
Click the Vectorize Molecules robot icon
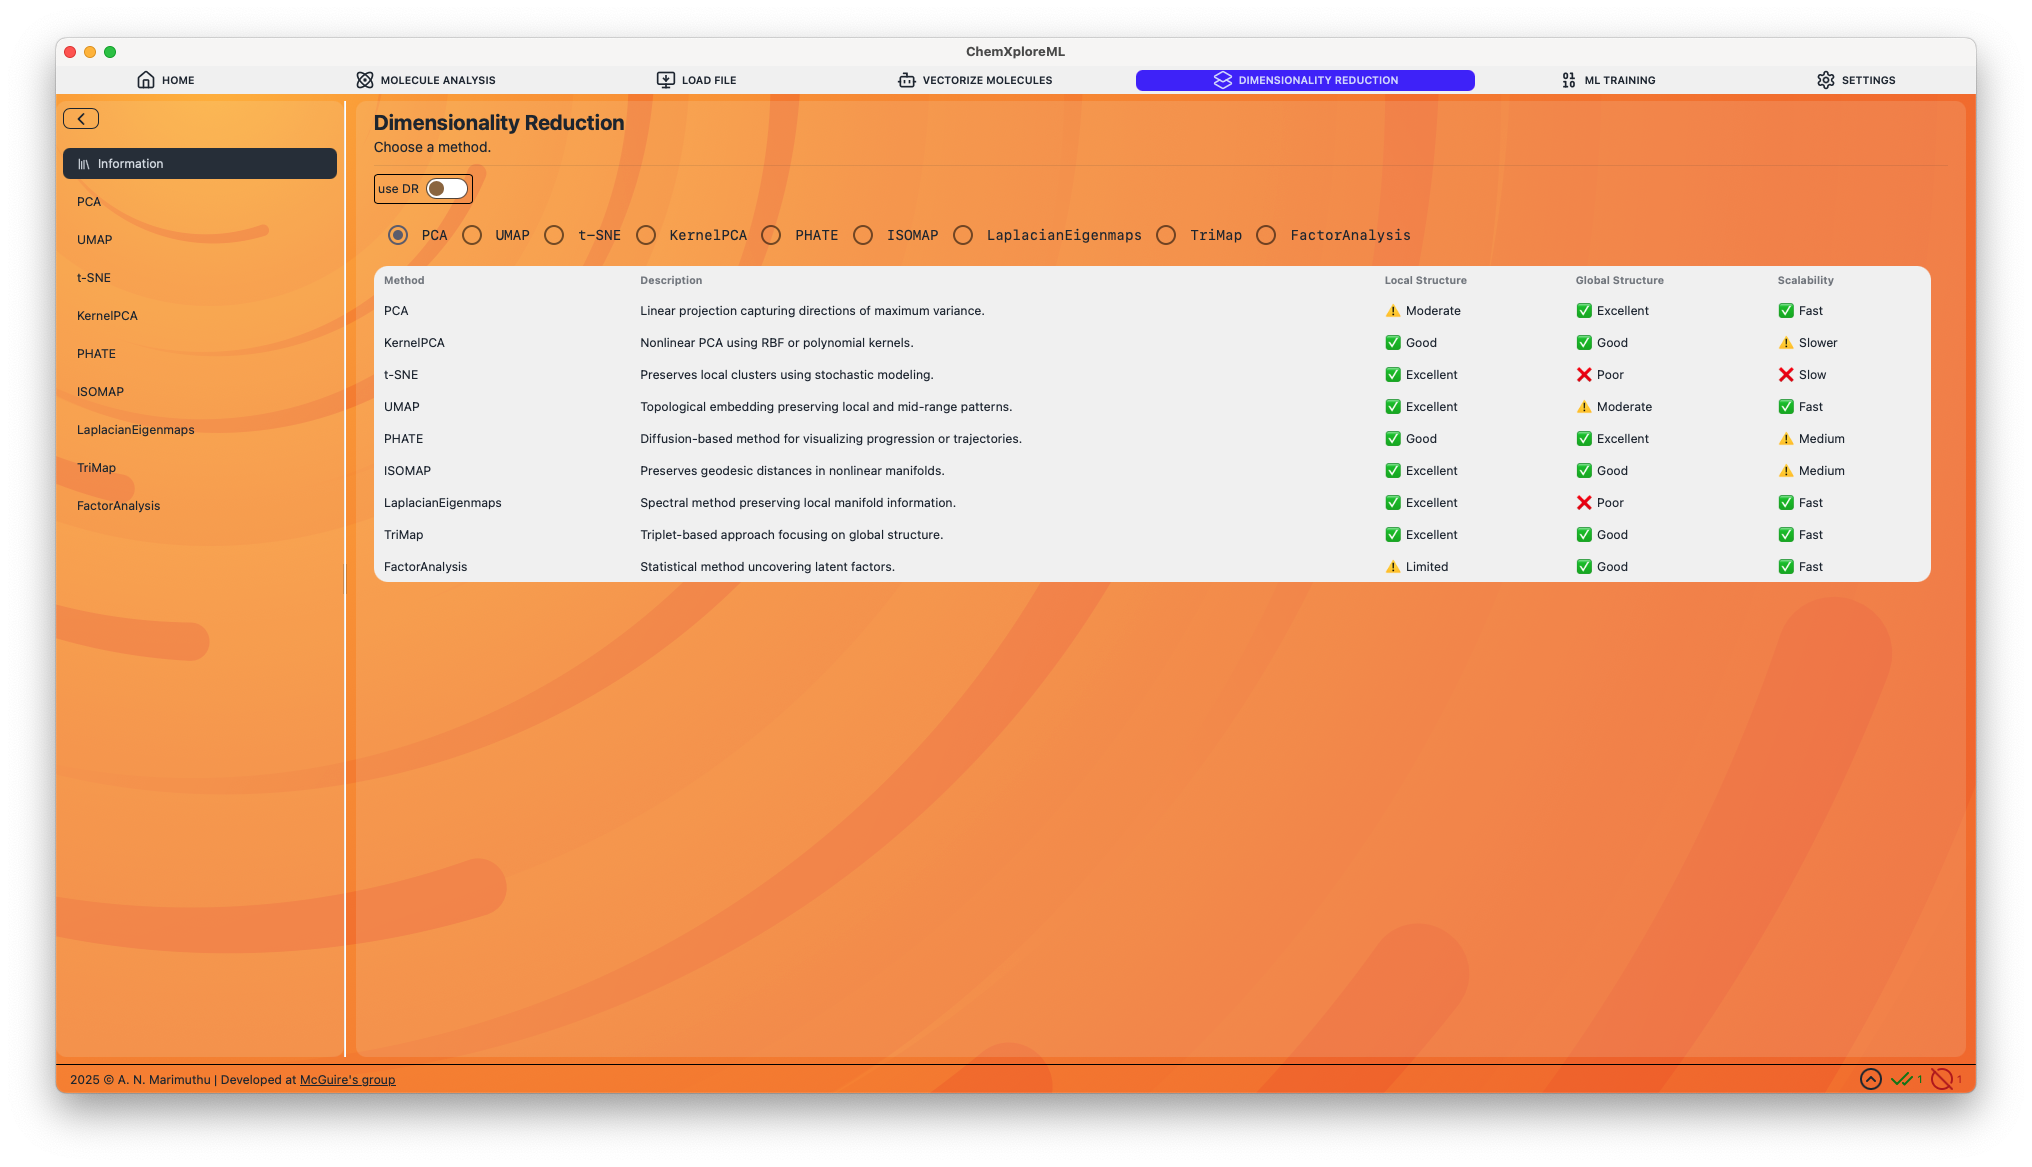pyautogui.click(x=907, y=80)
